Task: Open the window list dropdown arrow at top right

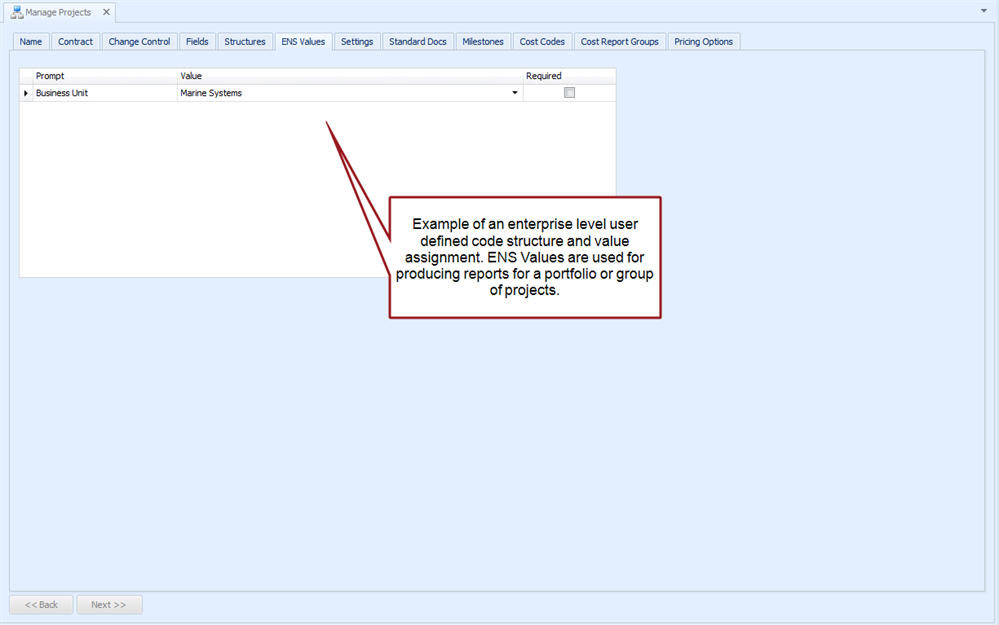Action: 984,10
